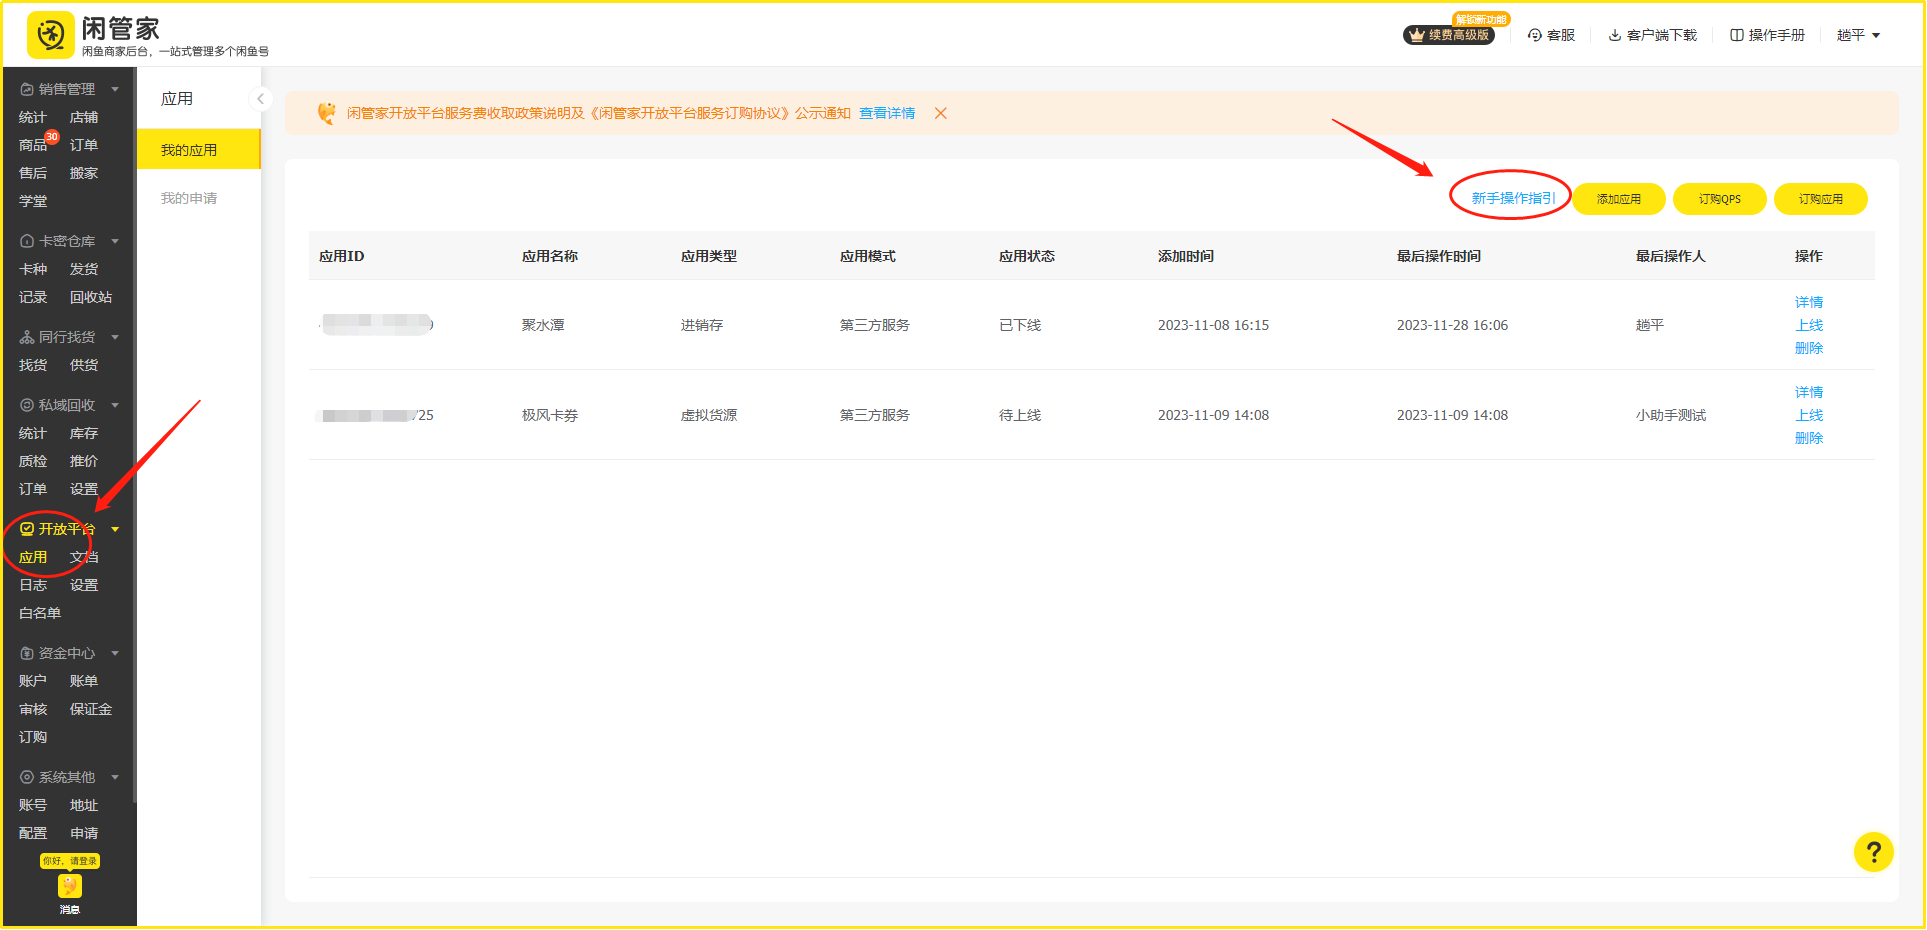
Task: Select the 我的应用 tab
Action: click(x=189, y=150)
